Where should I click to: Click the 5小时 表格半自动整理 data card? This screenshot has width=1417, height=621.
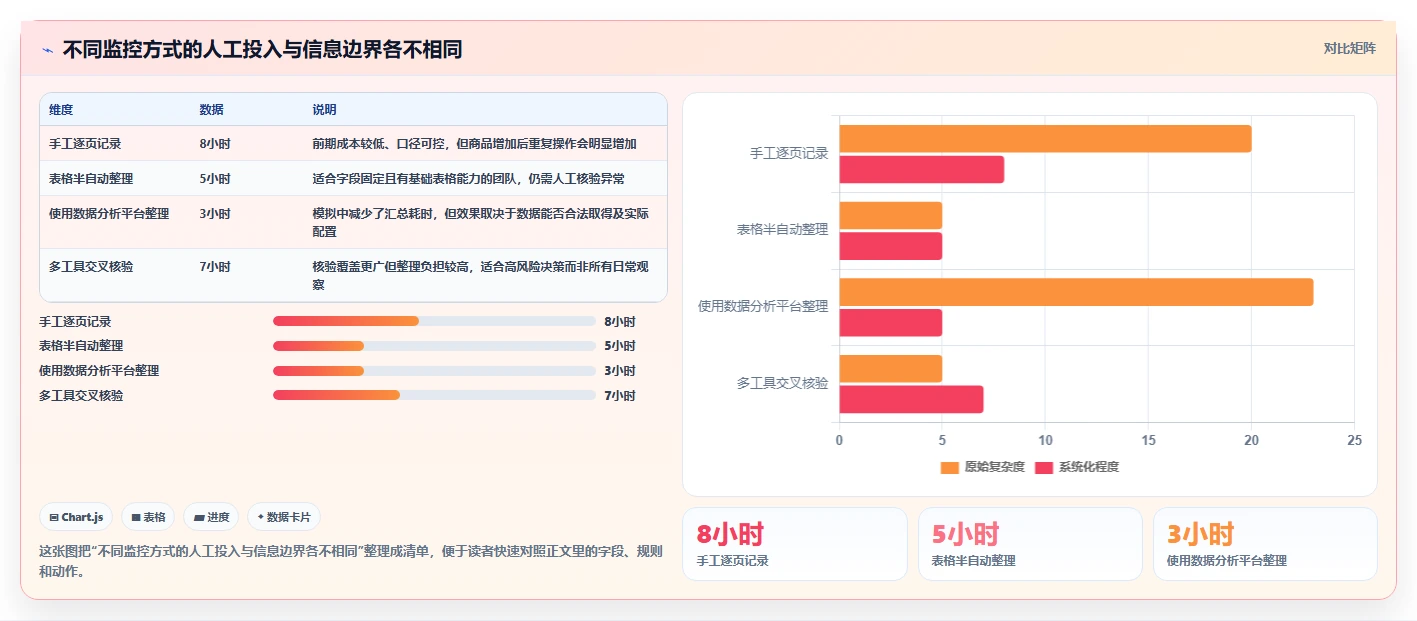click(x=1030, y=544)
